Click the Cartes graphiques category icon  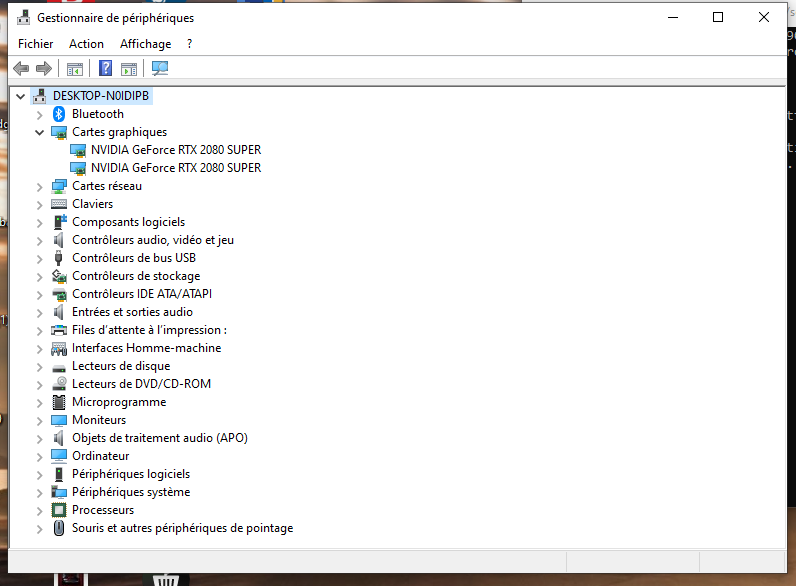point(59,133)
